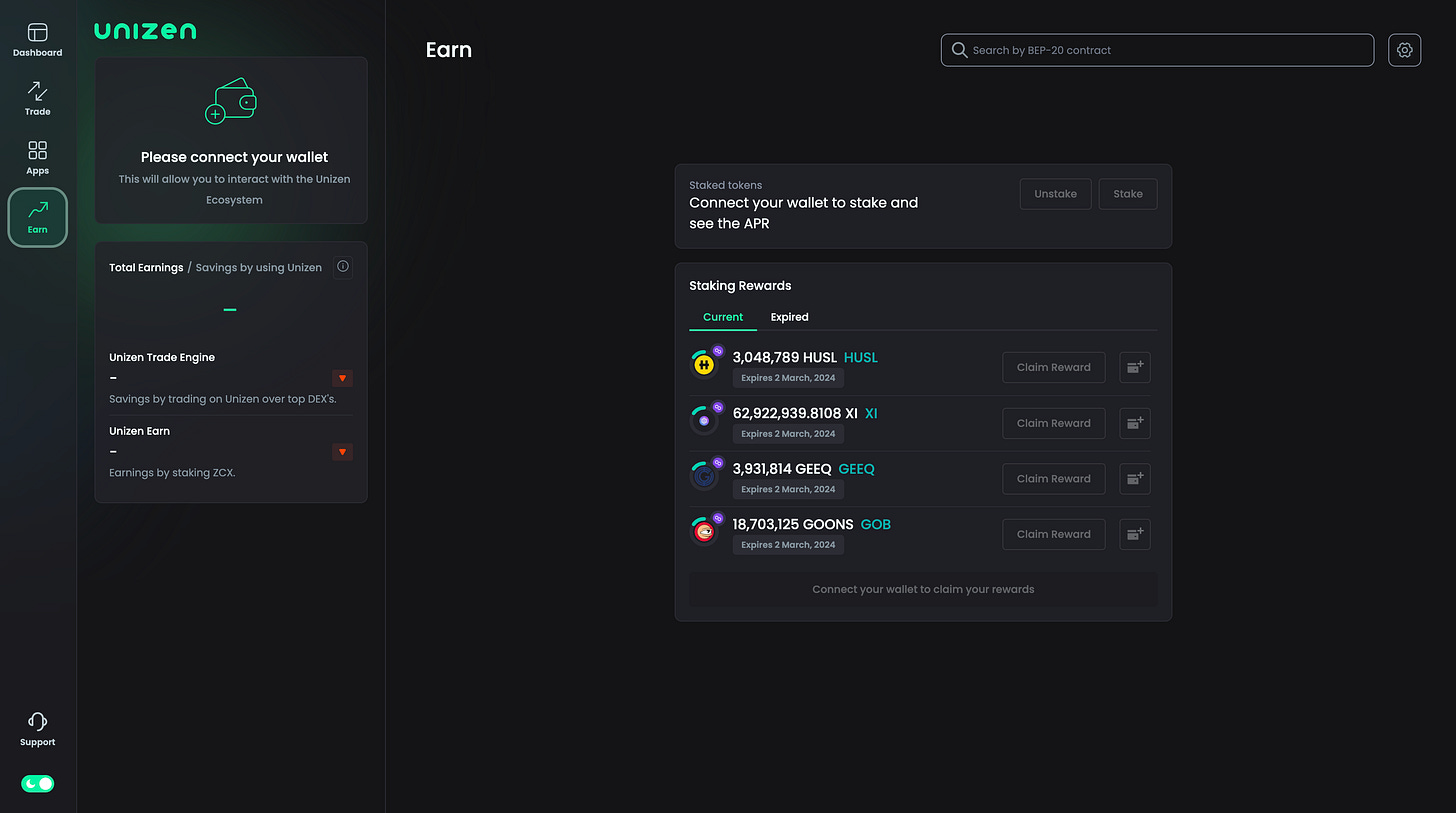The width and height of the screenshot is (1456, 813).
Task: Claim Reward for GOONS
Action: pyautogui.click(x=1054, y=534)
